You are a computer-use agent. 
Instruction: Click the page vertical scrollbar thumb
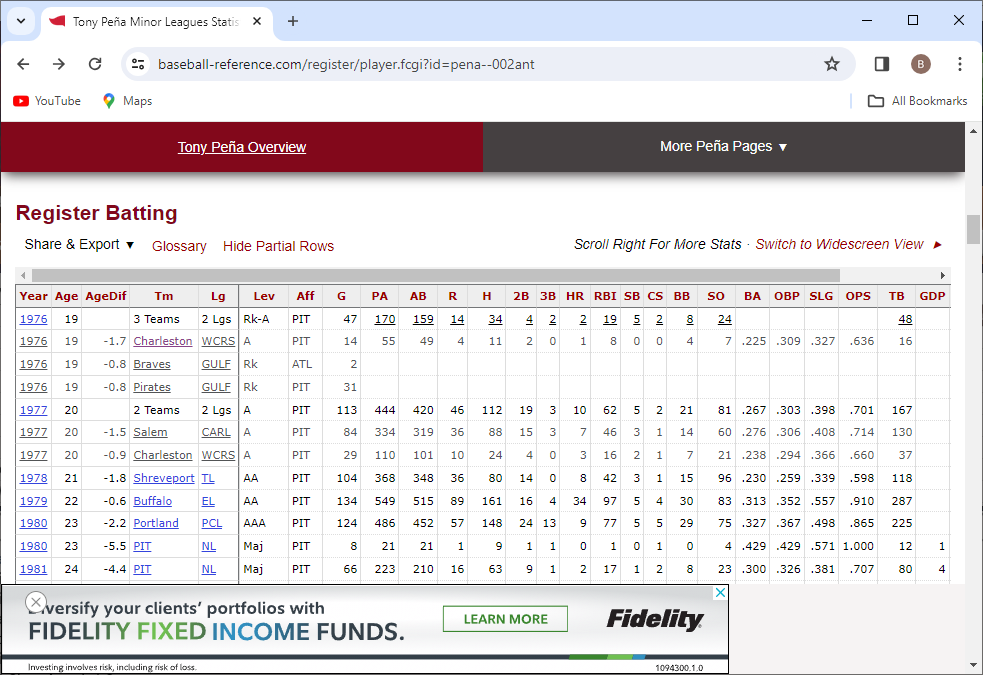point(973,229)
